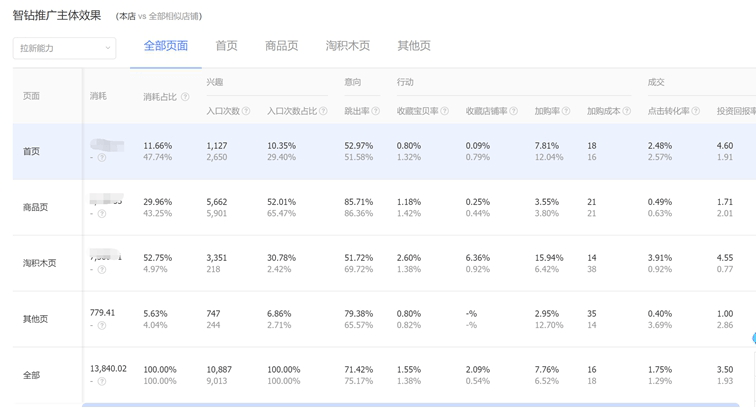Screen dimensions: 756x408
Task: Switch to the 首页 tab
Action: pos(227,46)
